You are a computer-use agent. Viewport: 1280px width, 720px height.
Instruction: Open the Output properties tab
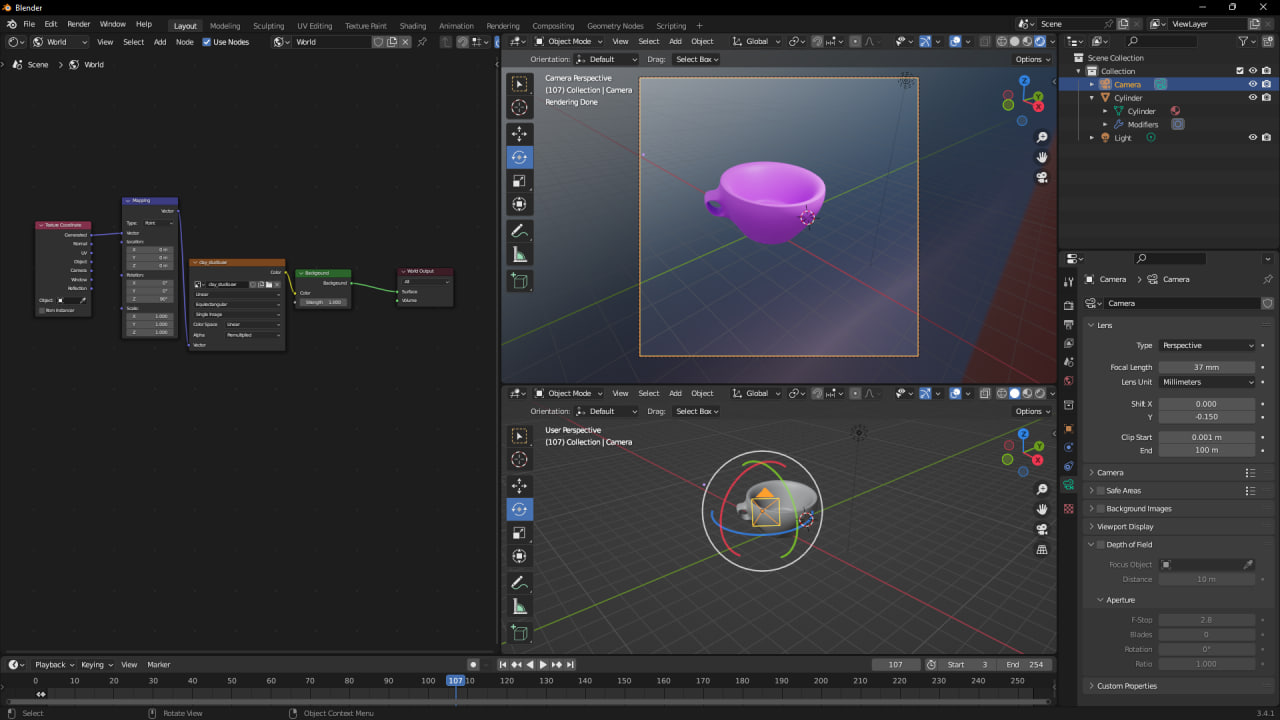1069,325
